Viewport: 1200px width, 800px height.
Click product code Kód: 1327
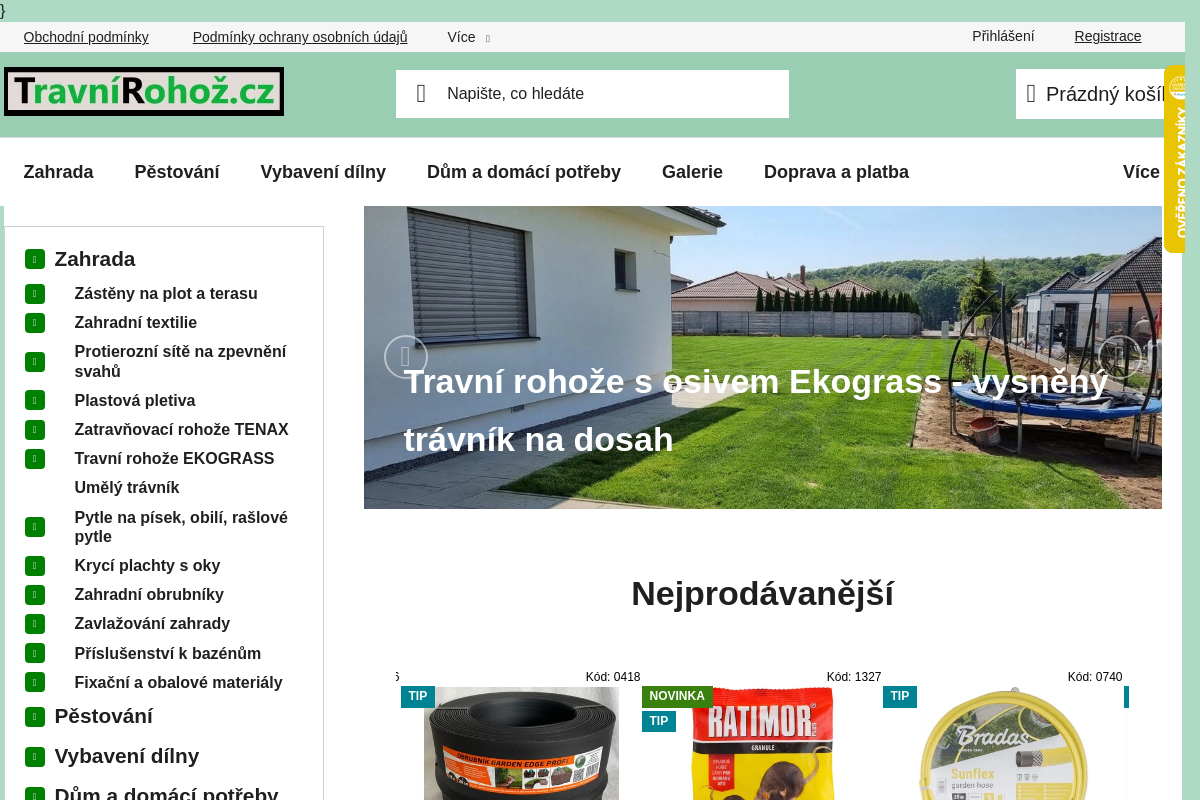(x=854, y=677)
